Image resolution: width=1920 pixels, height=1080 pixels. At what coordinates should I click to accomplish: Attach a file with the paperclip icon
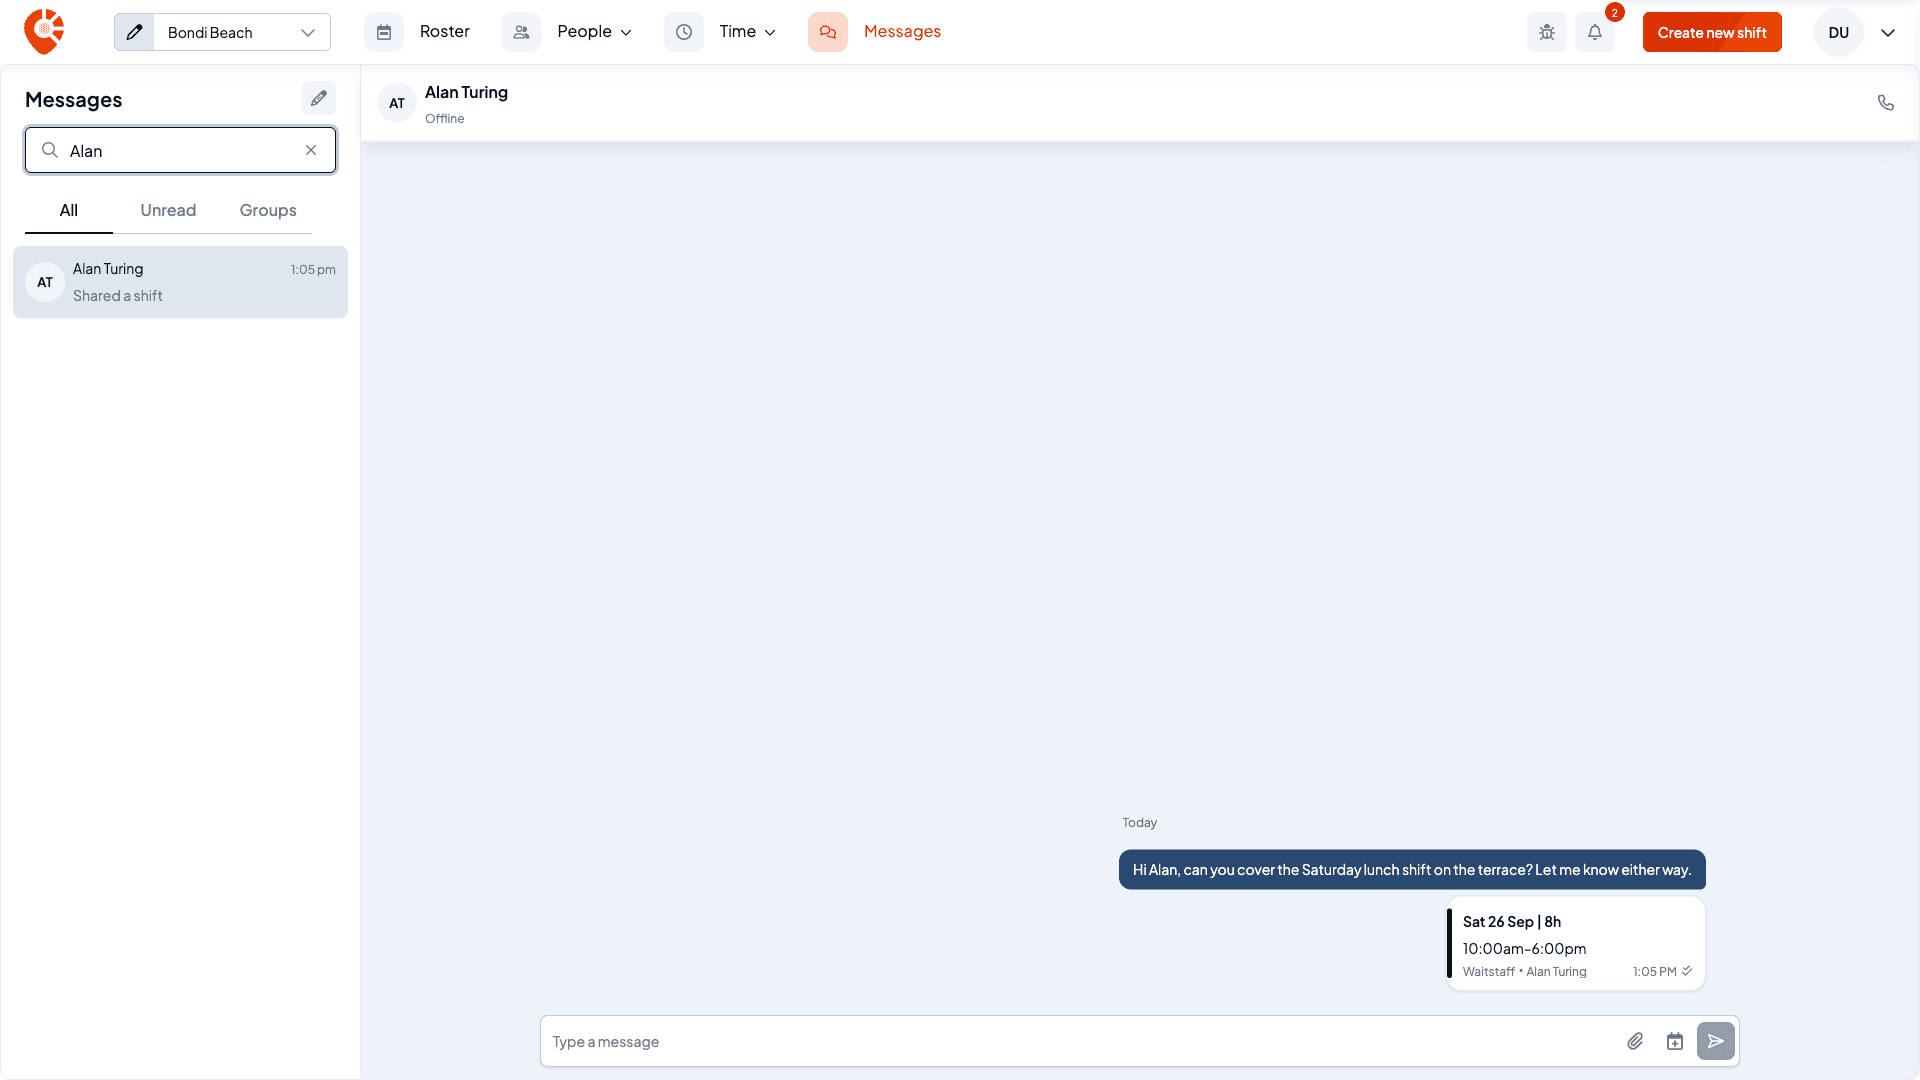pyautogui.click(x=1635, y=1041)
